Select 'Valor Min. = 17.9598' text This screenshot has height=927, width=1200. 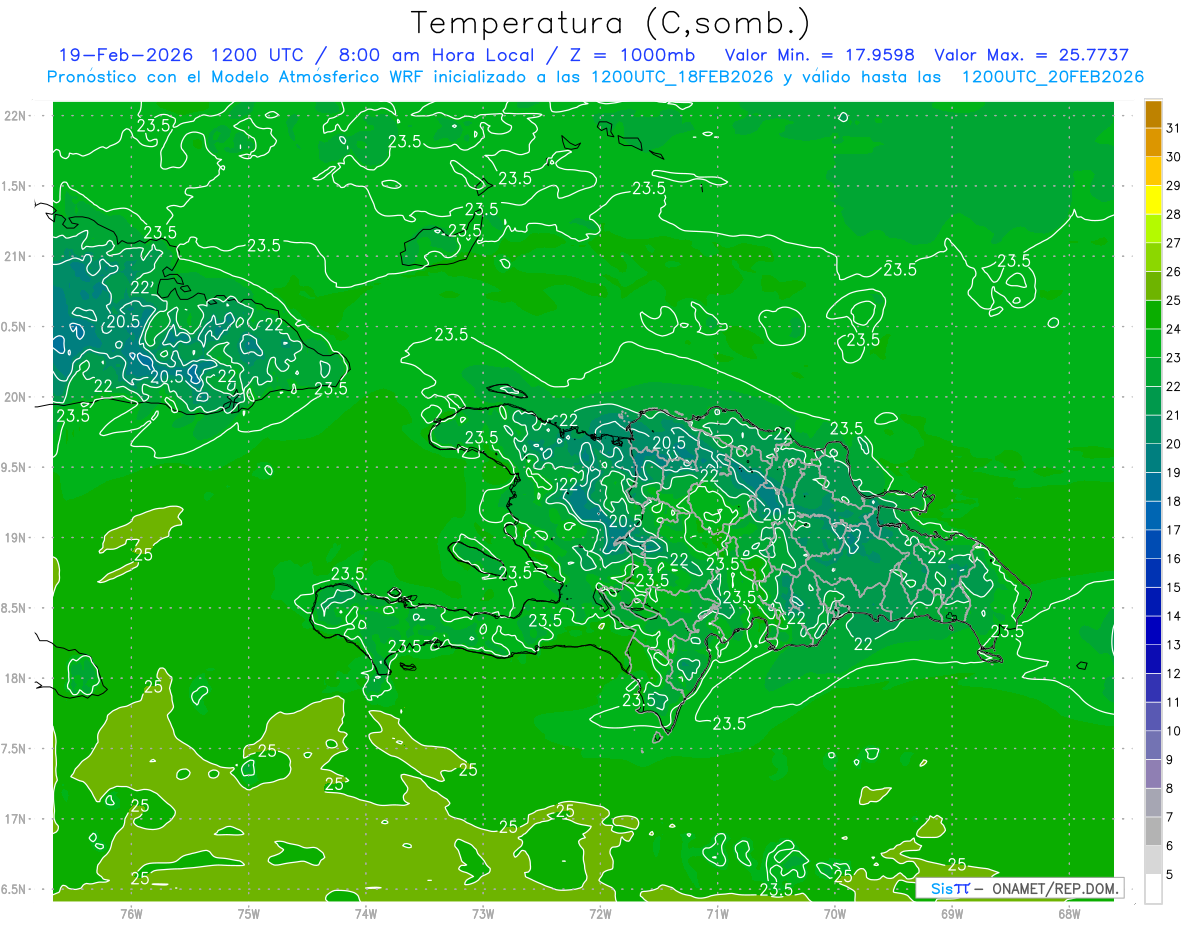pyautogui.click(x=819, y=56)
